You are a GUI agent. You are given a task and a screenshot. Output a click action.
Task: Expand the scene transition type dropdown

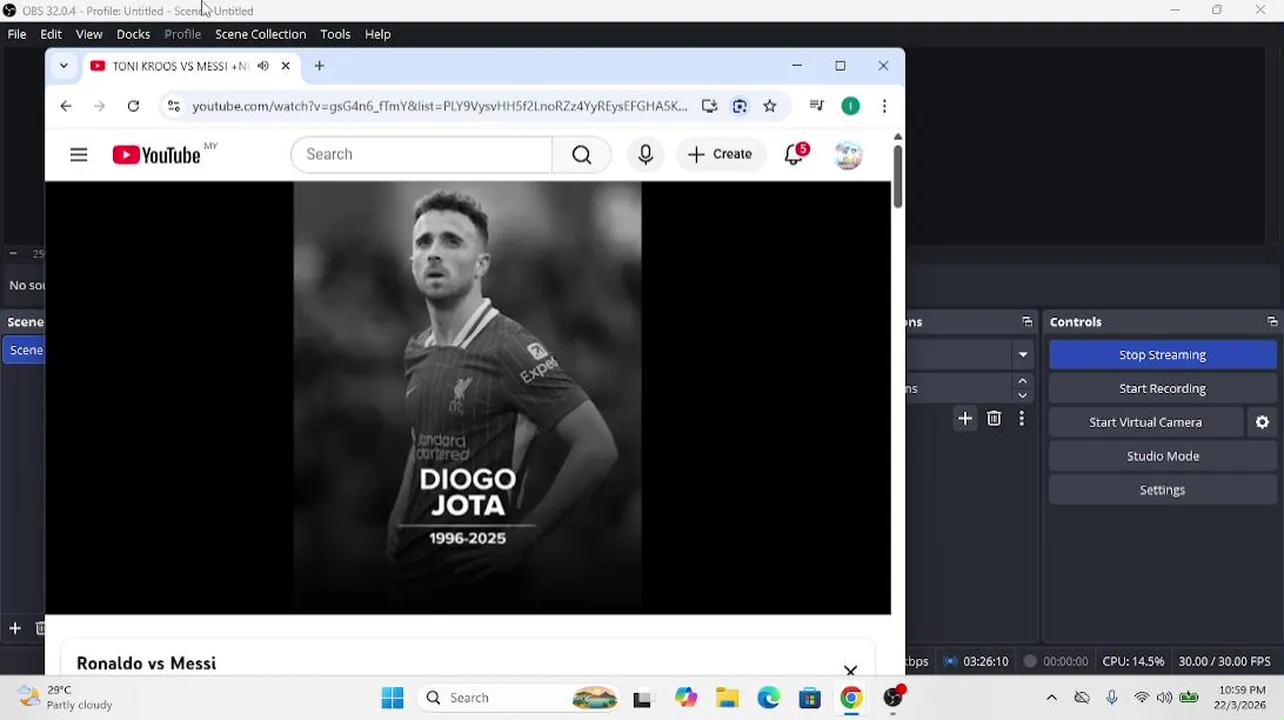pyautogui.click(x=1023, y=355)
